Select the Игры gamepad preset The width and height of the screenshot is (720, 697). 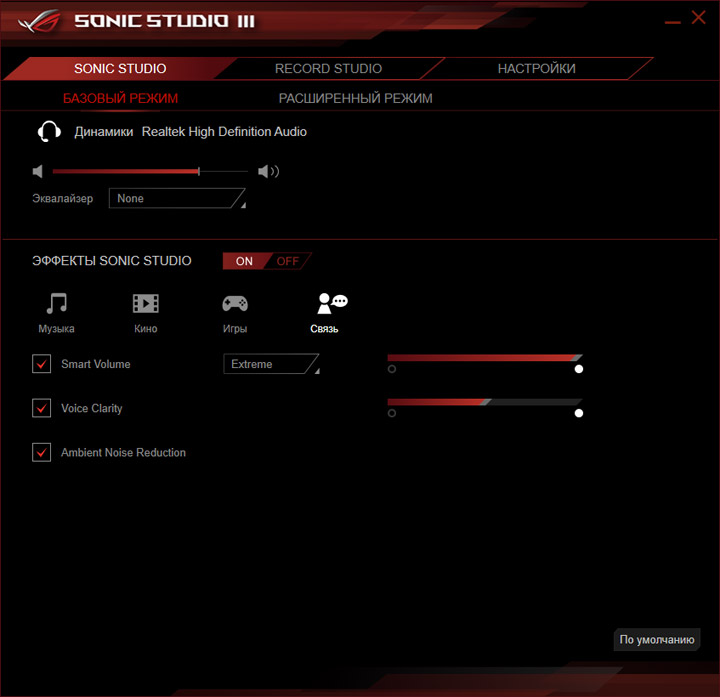tap(235, 313)
